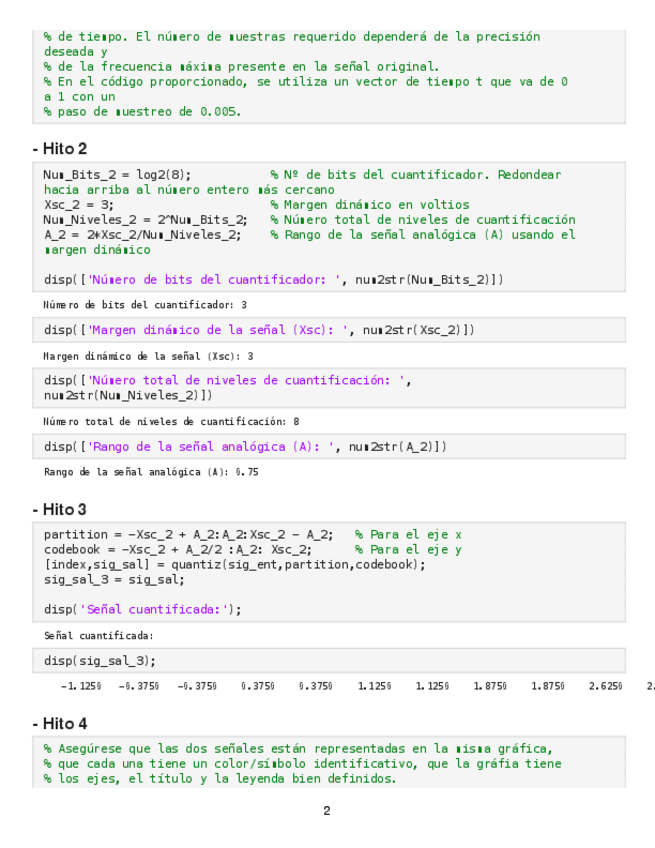Screen dimensions: 655x848
Task: Click output 'Rango de la señal analógica (A): 0.75'
Action: click(151, 472)
